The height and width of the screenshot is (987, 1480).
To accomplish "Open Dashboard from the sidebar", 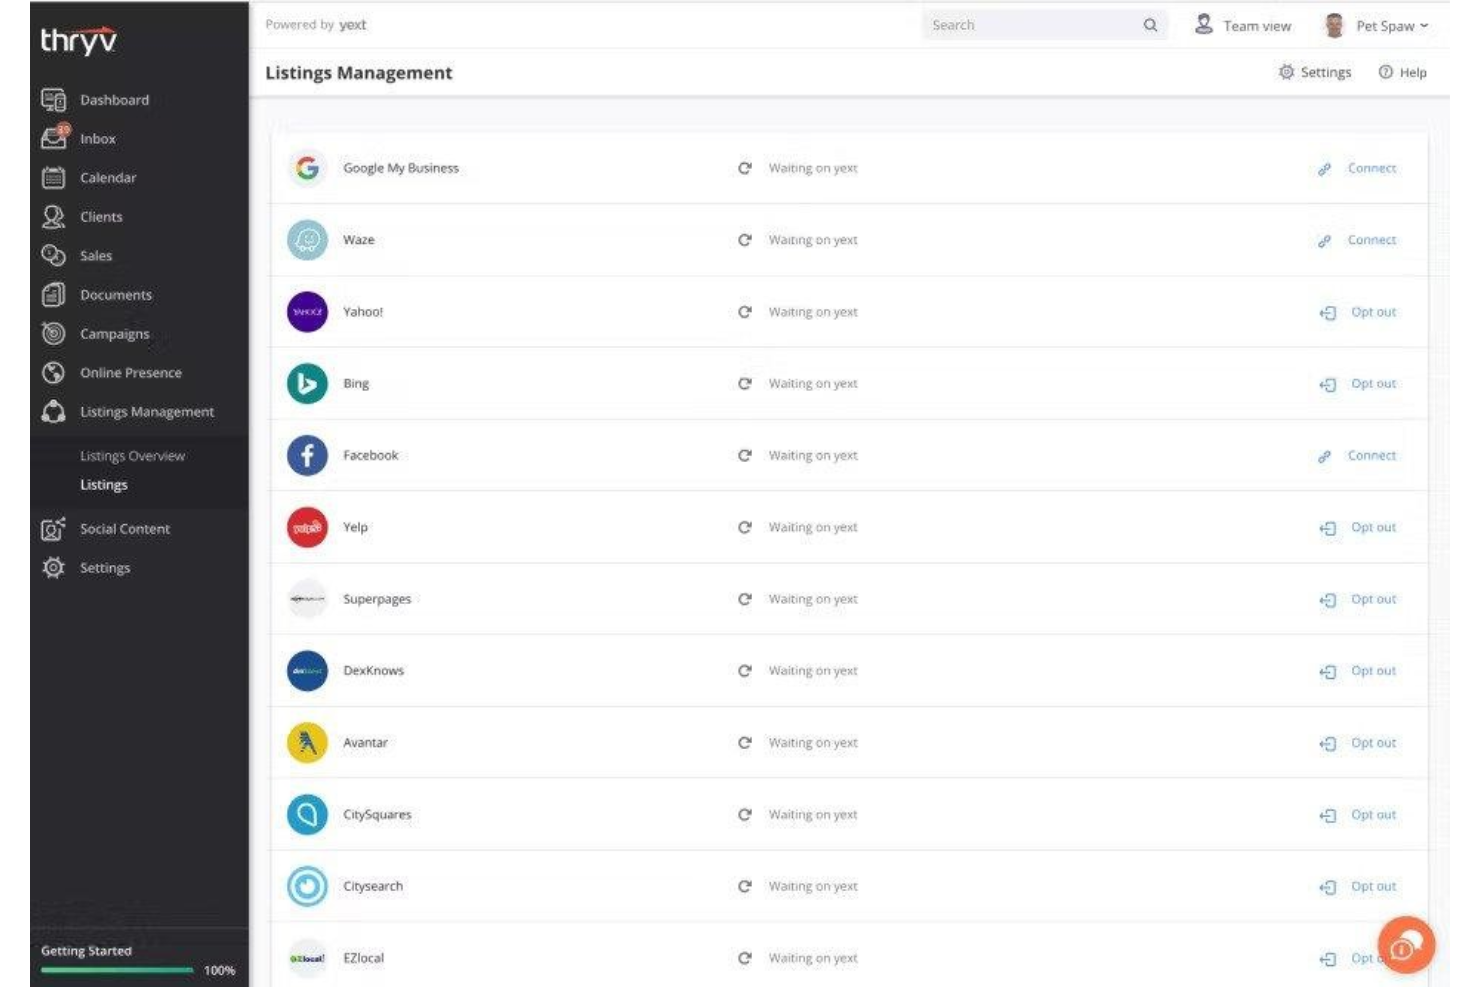I will pyautogui.click(x=114, y=100).
